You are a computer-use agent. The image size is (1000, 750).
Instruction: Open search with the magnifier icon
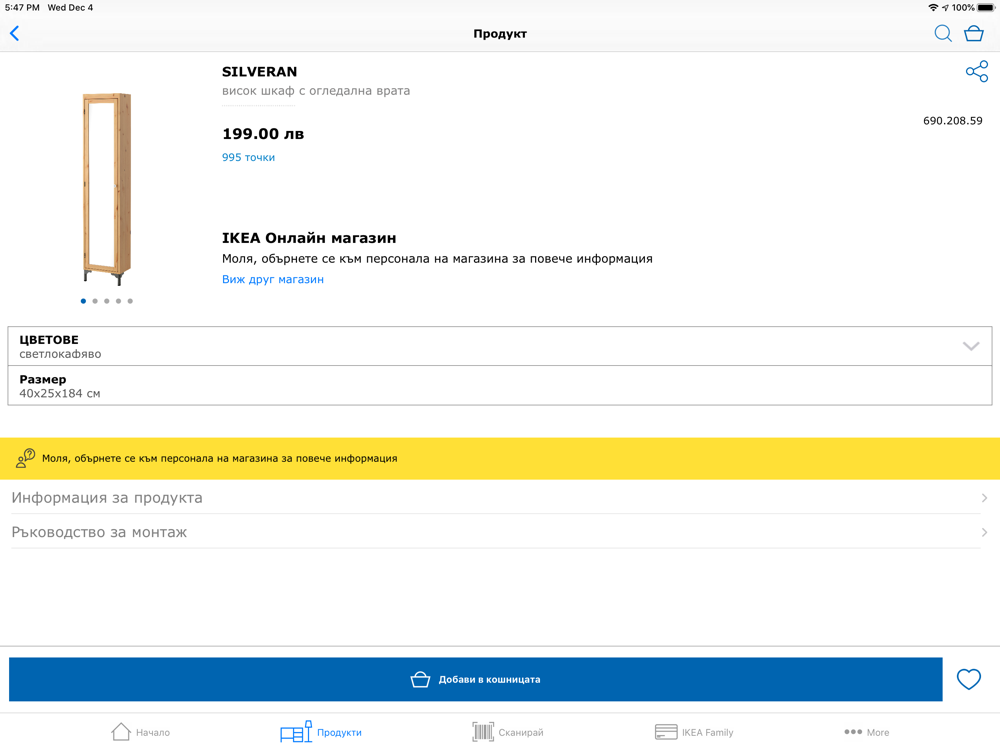[943, 33]
